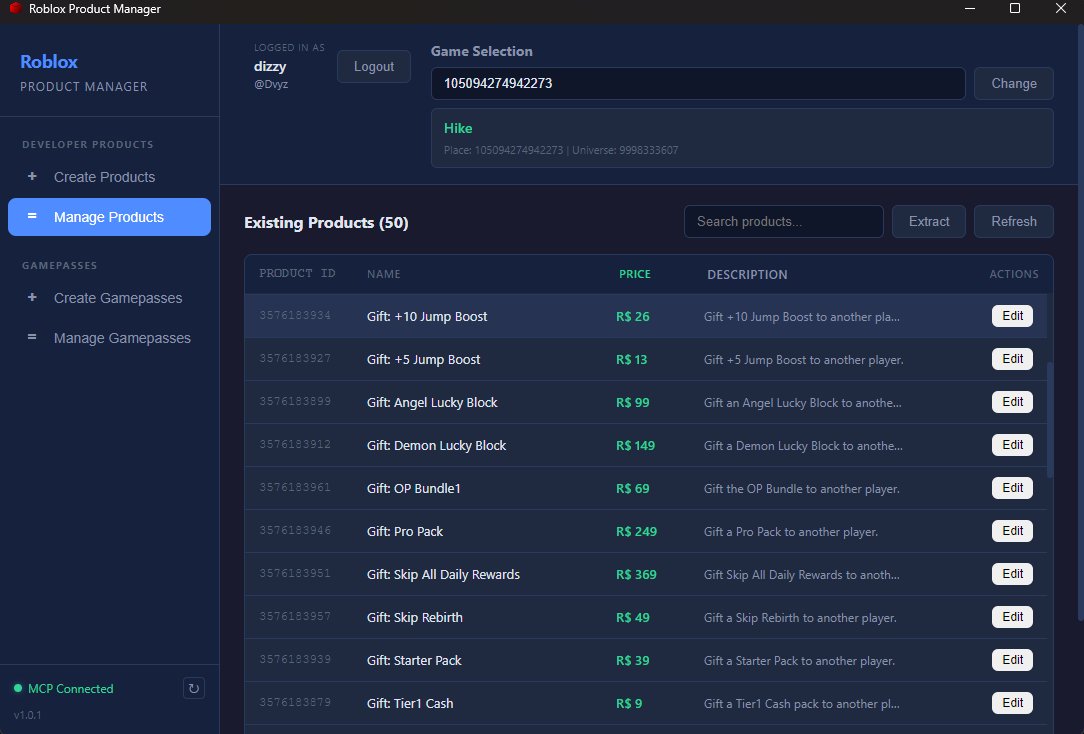Click the PRODUCT ID column header
This screenshot has height=734, width=1084.
tap(297, 274)
